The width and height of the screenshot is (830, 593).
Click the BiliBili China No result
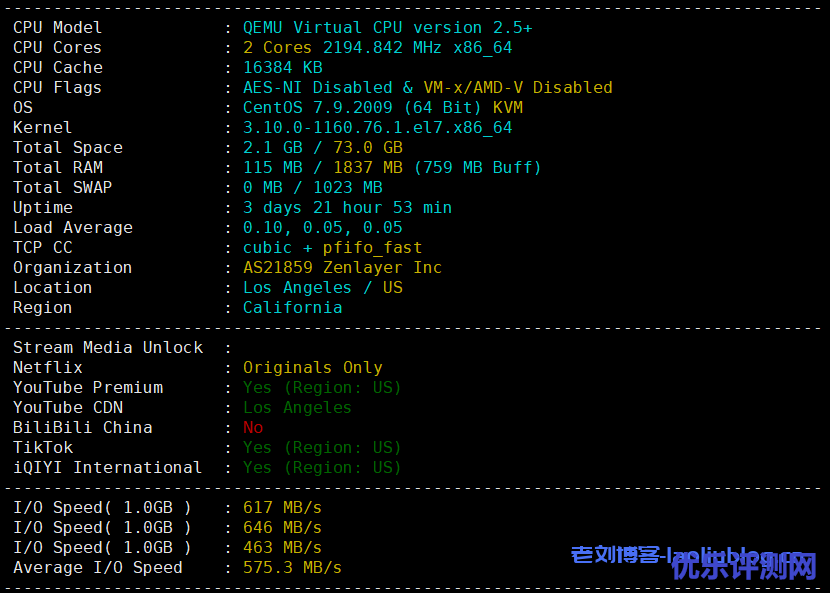click(253, 428)
